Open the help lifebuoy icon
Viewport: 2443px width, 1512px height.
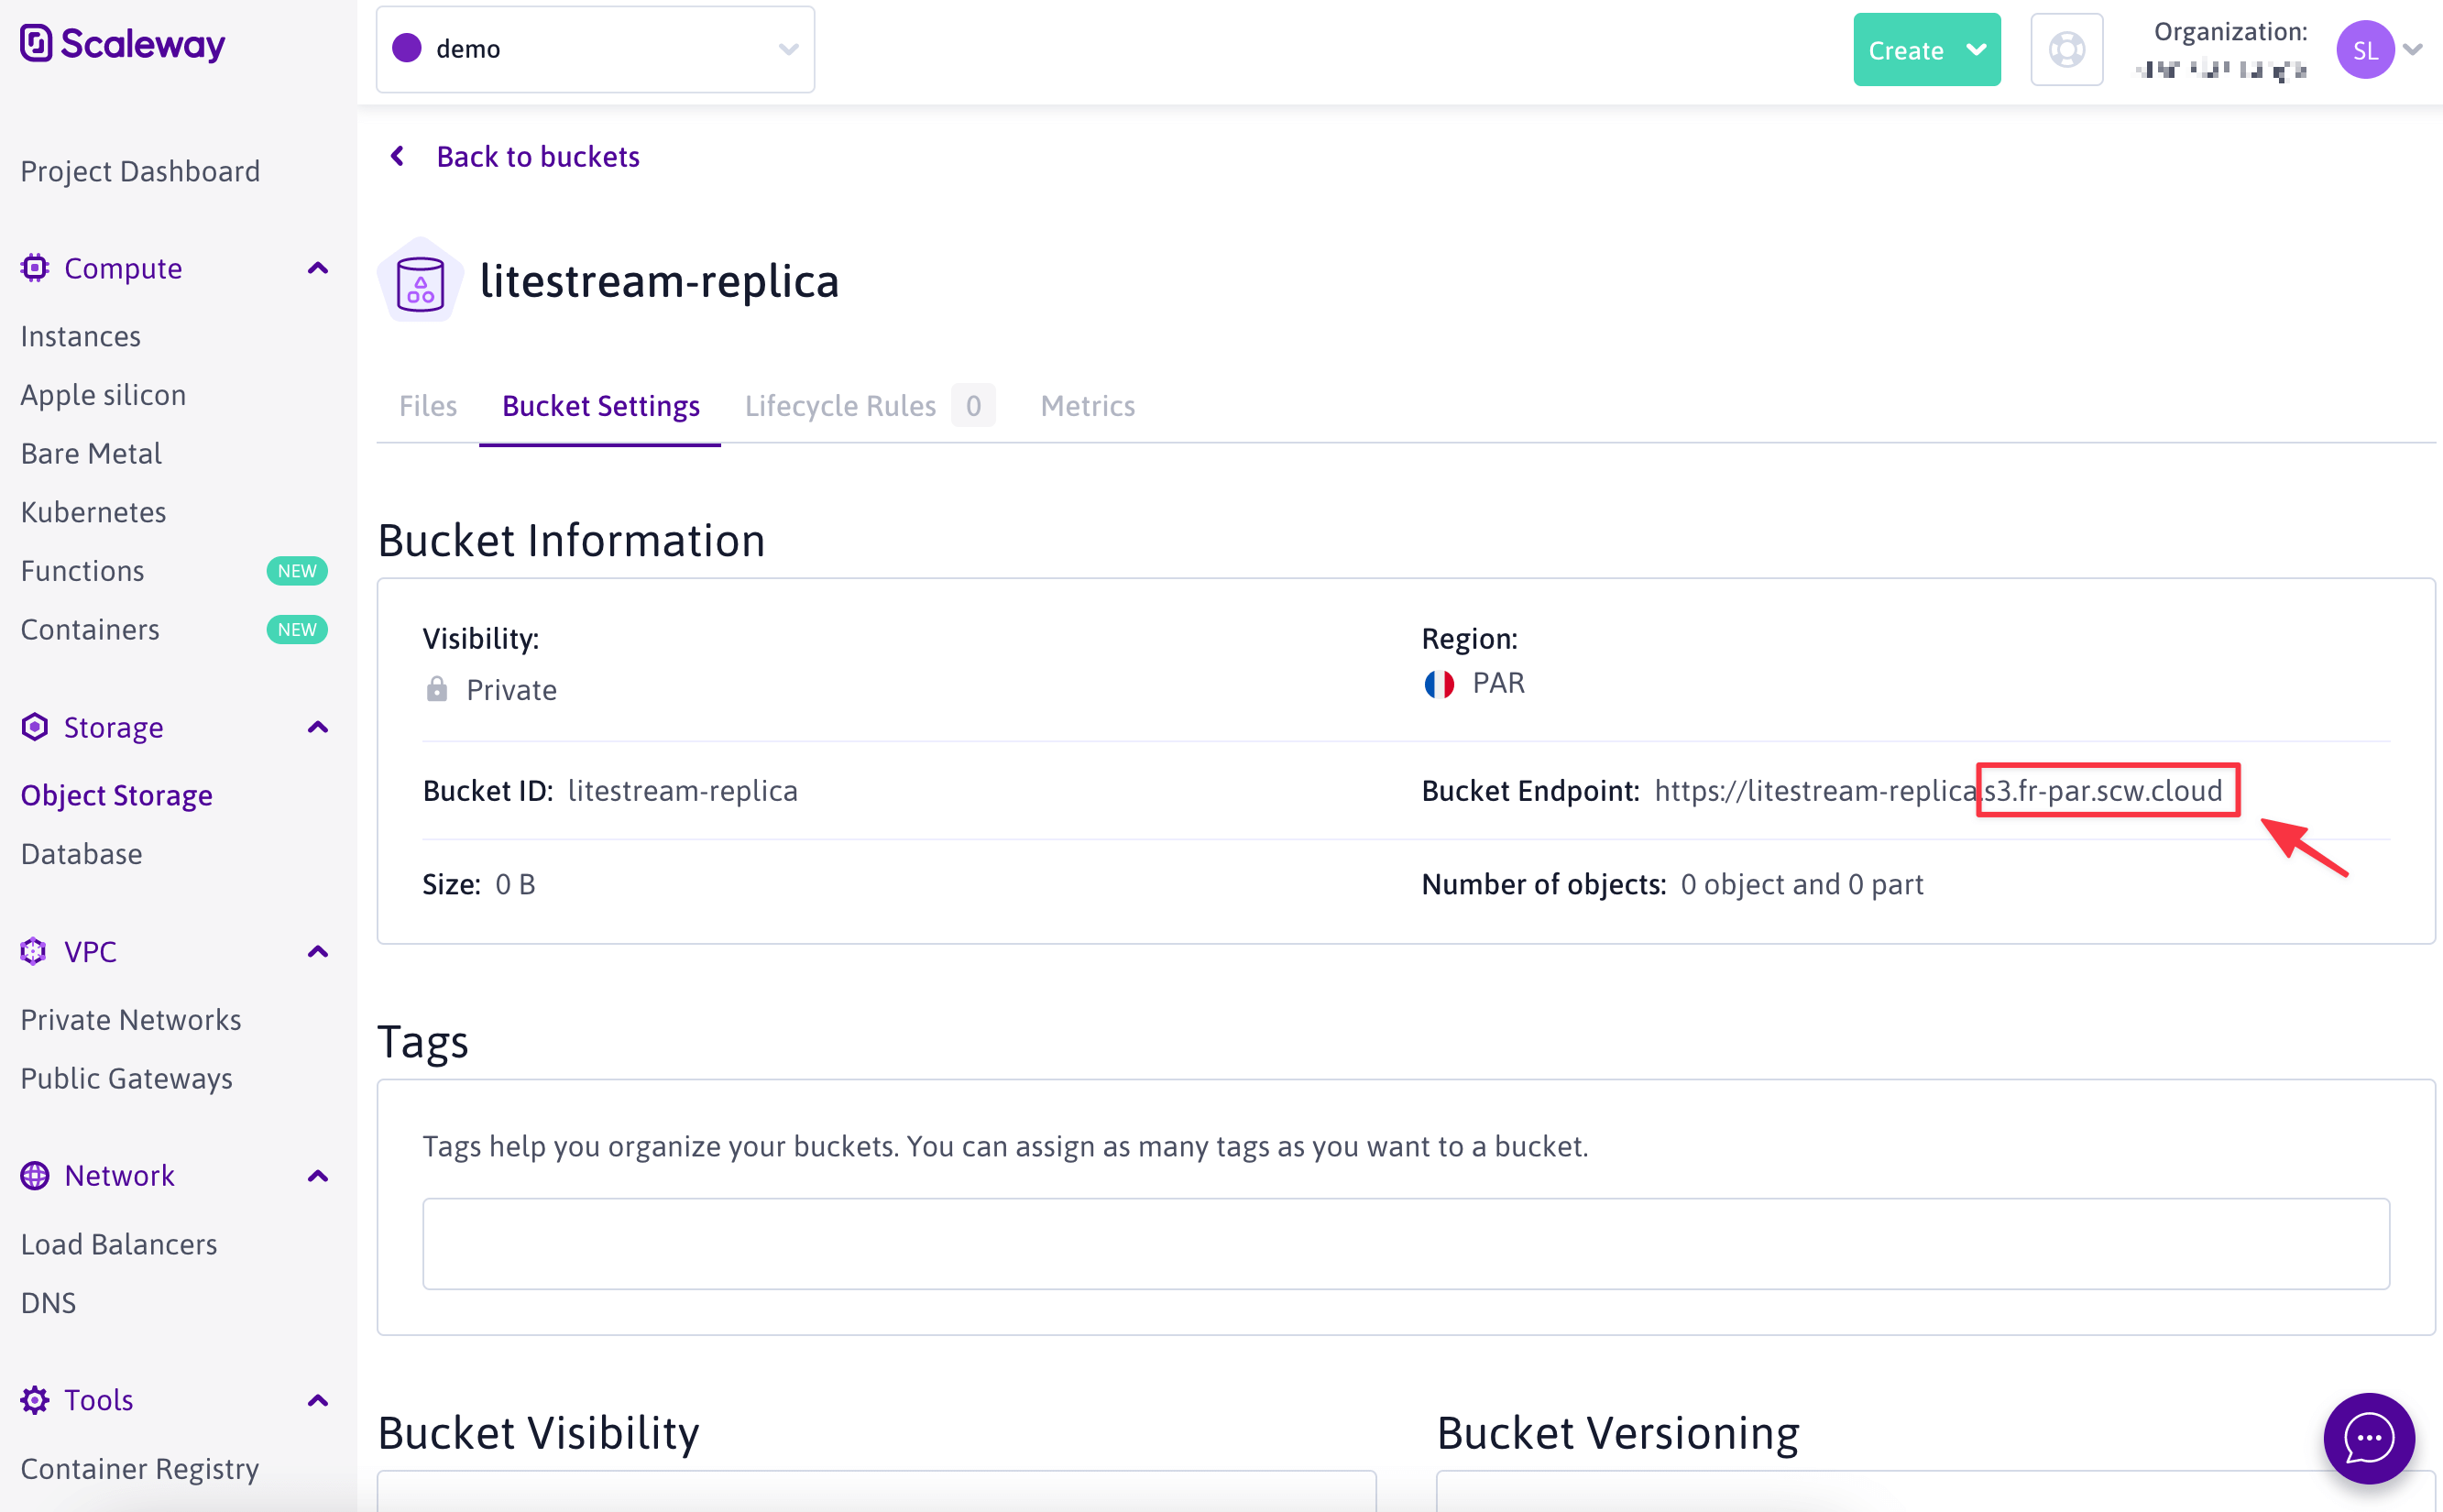(x=2067, y=49)
